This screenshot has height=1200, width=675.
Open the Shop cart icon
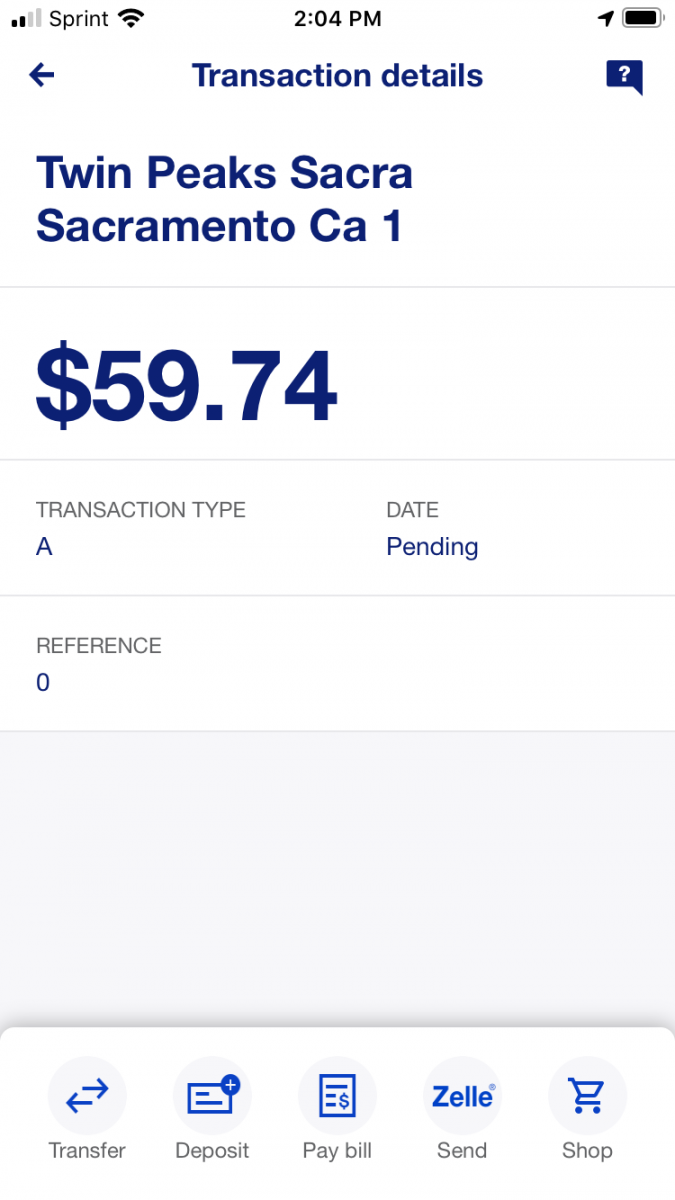[587, 1097]
